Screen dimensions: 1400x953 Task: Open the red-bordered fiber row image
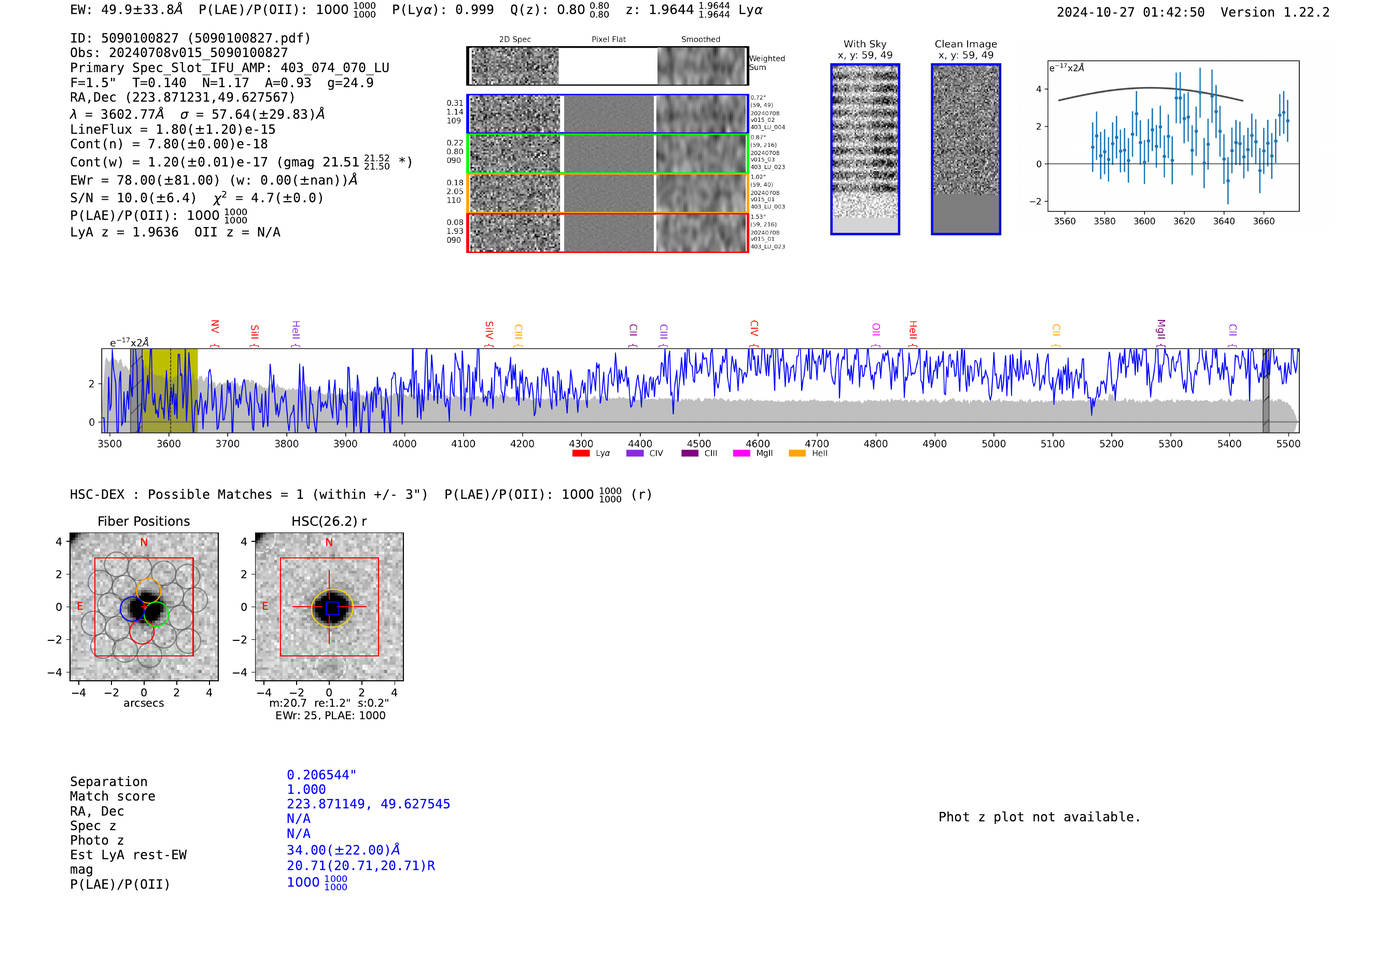coord(607,232)
